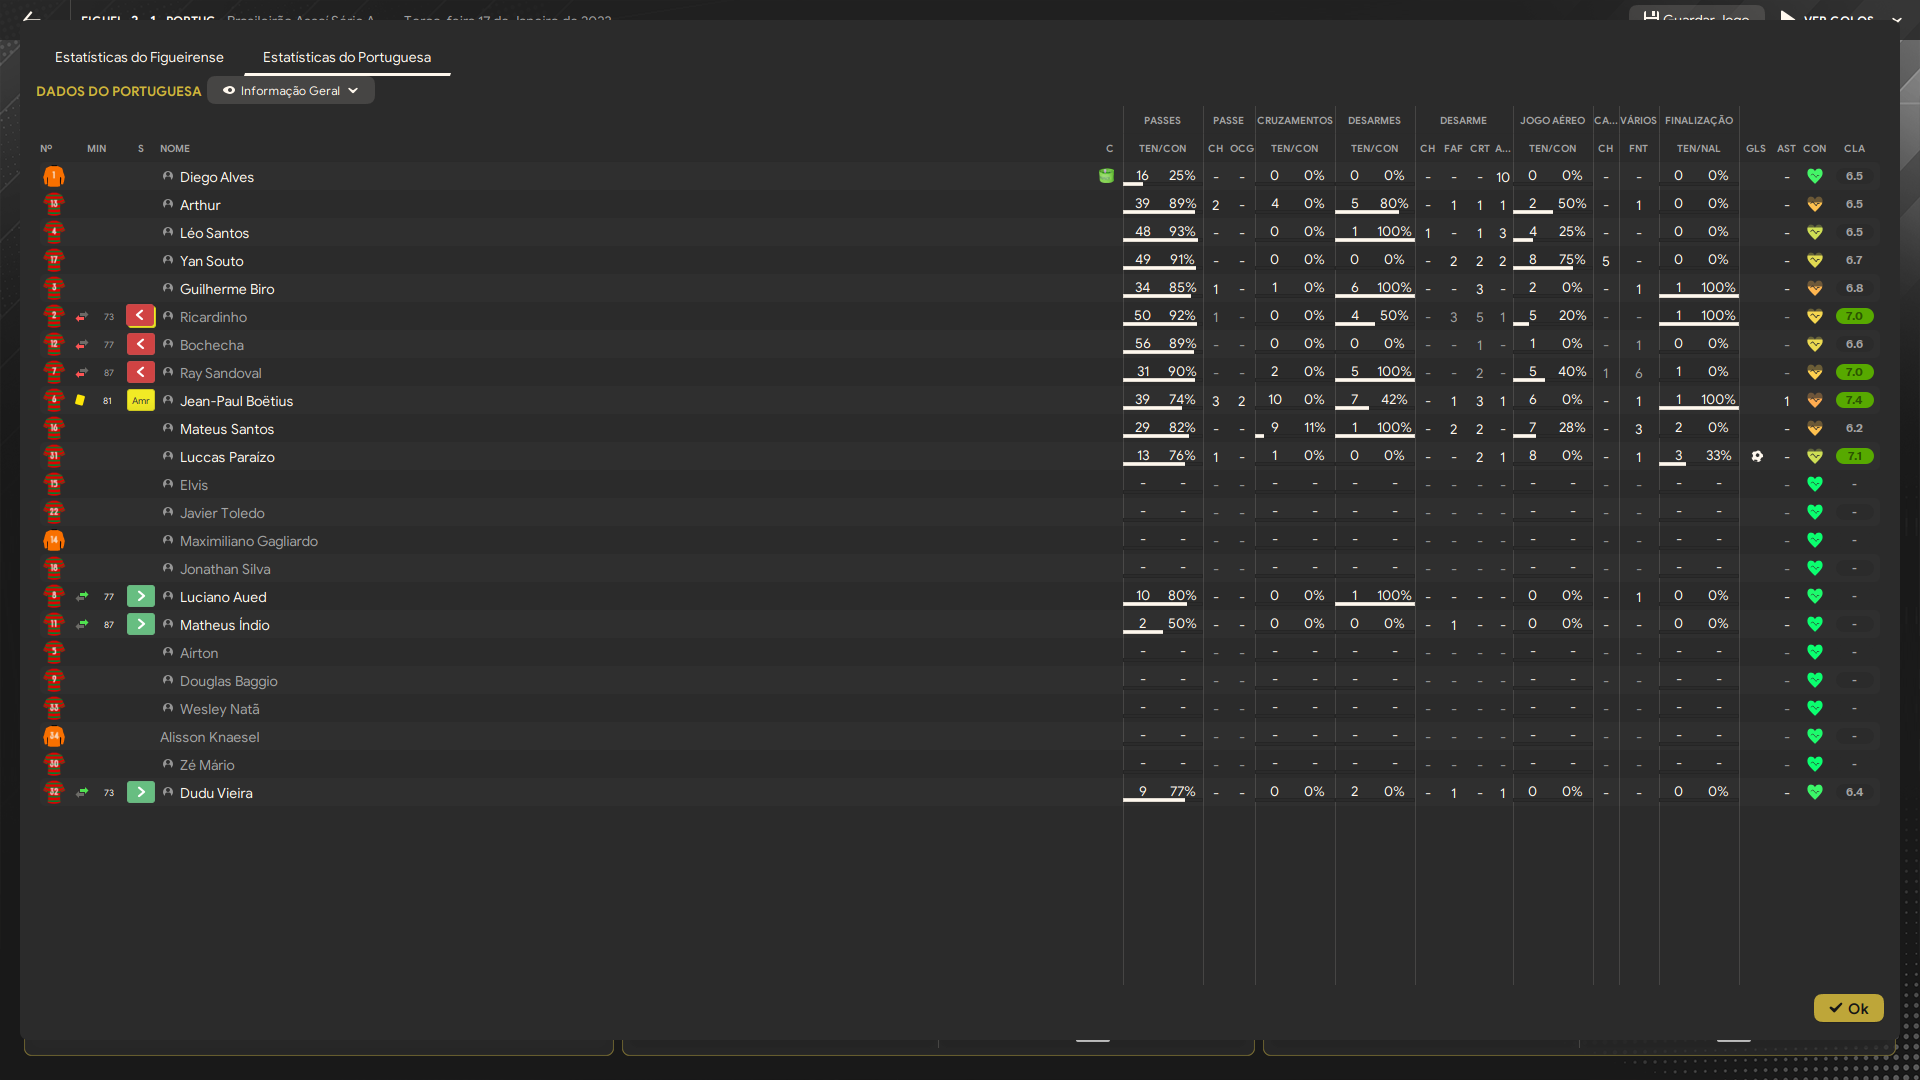Click the DESARMES column group header
This screenshot has height=1080, width=1920.
(x=1374, y=120)
